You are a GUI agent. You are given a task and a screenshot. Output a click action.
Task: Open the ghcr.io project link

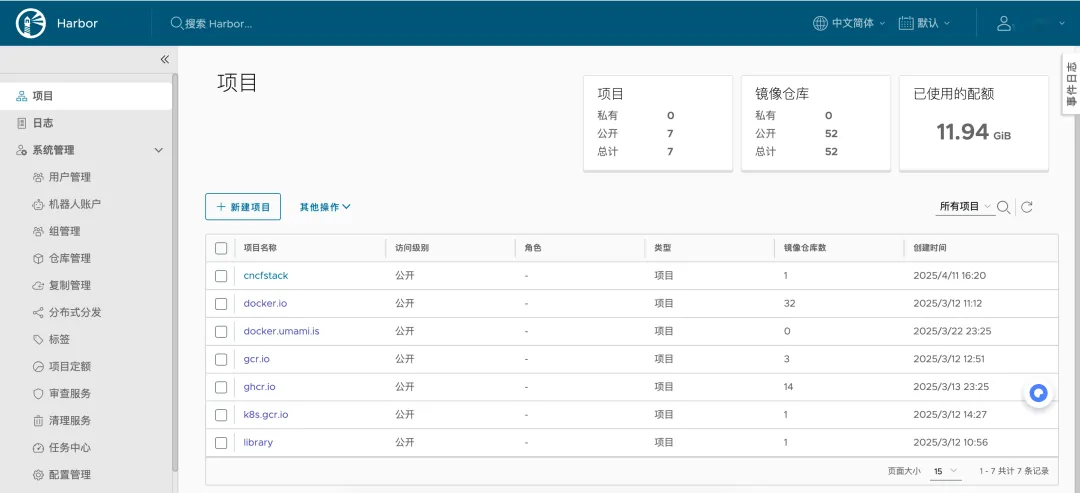pos(259,387)
